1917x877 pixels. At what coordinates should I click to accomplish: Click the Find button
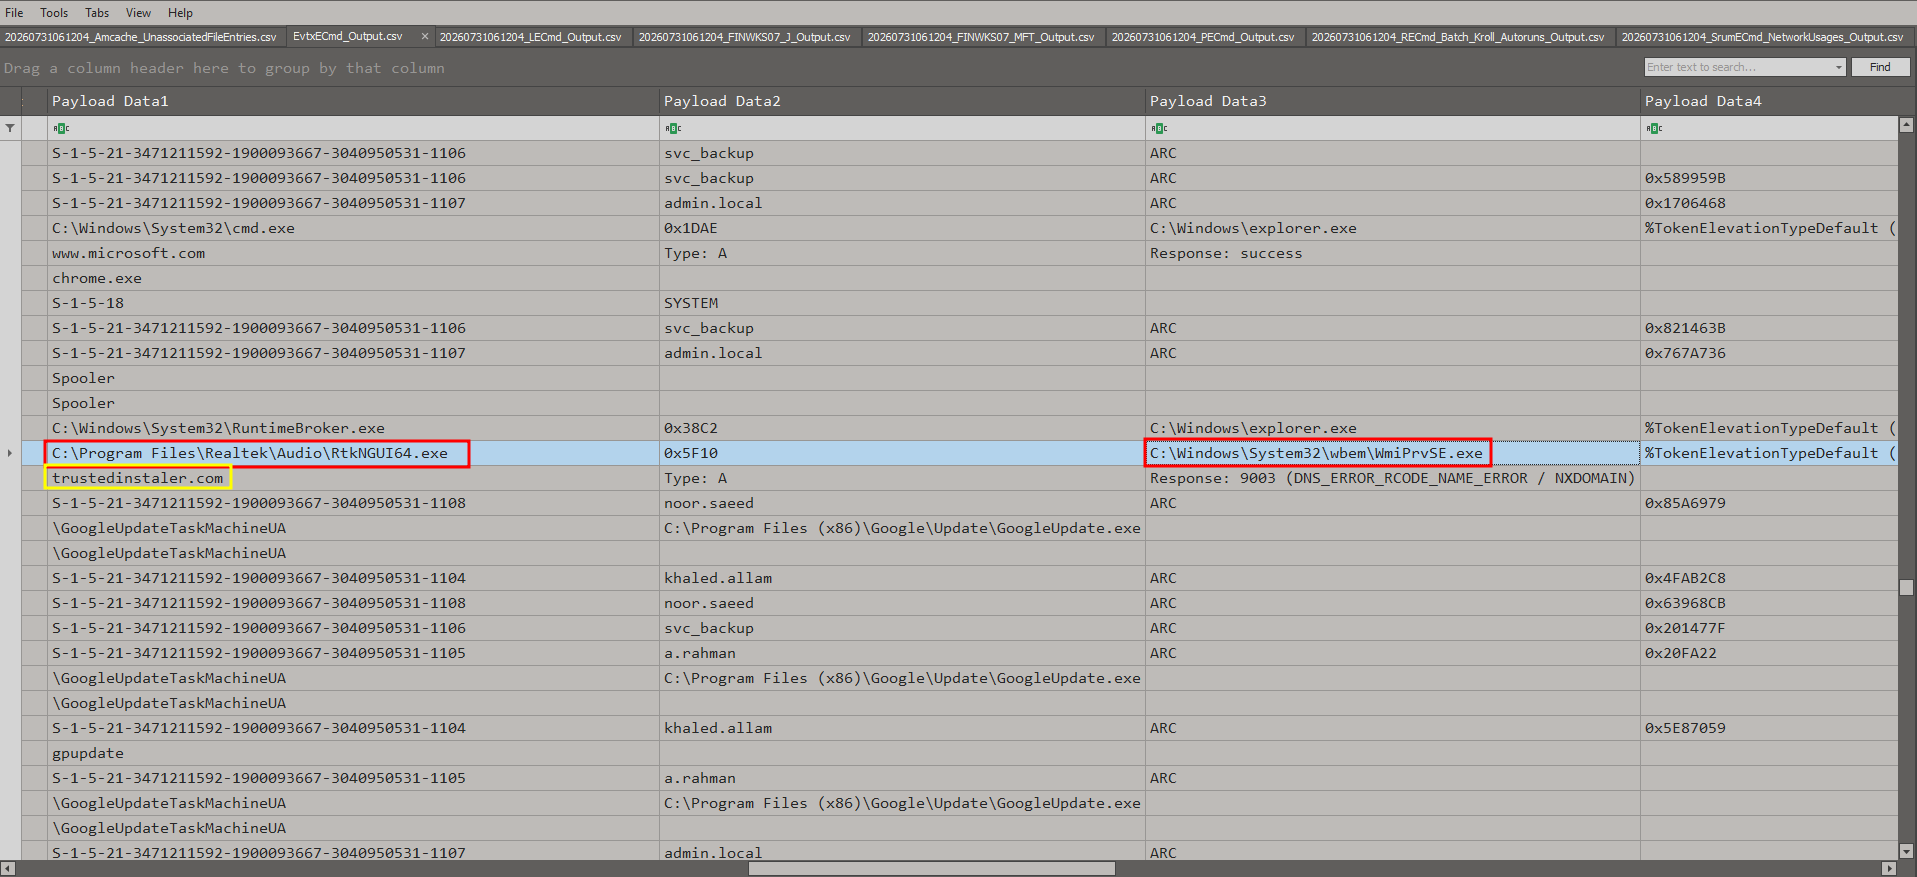(x=1880, y=67)
